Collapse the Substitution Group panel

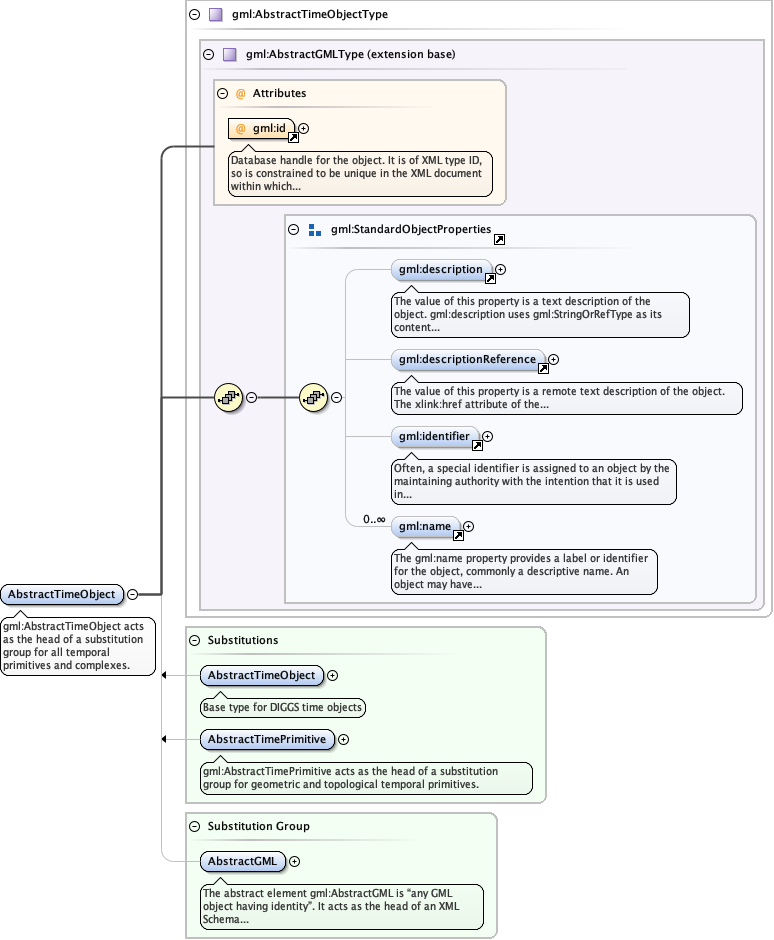tap(193, 826)
